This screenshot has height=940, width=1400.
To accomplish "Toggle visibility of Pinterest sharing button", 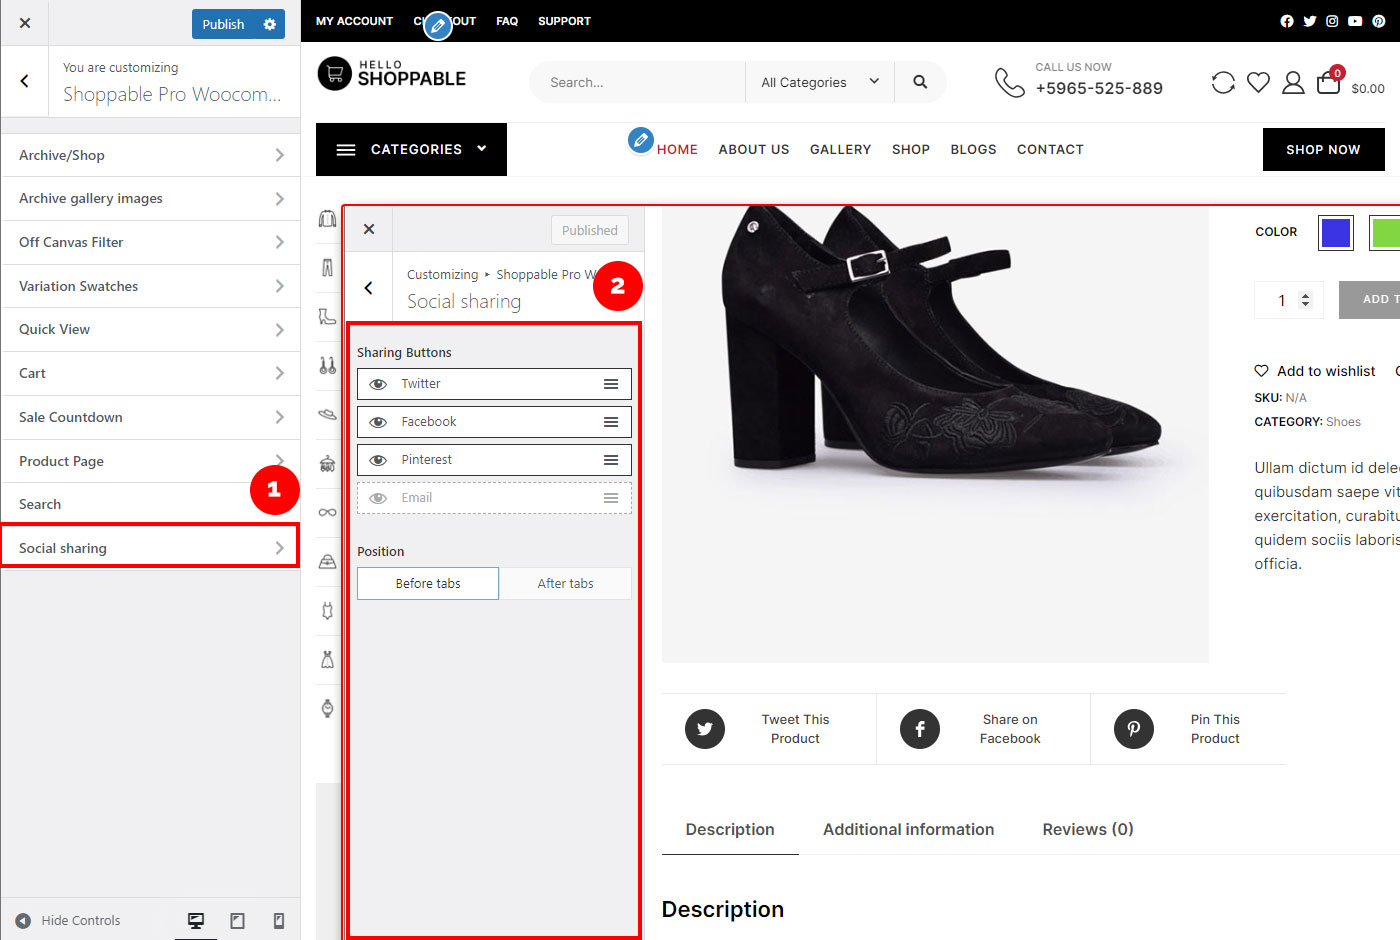I will click(378, 460).
